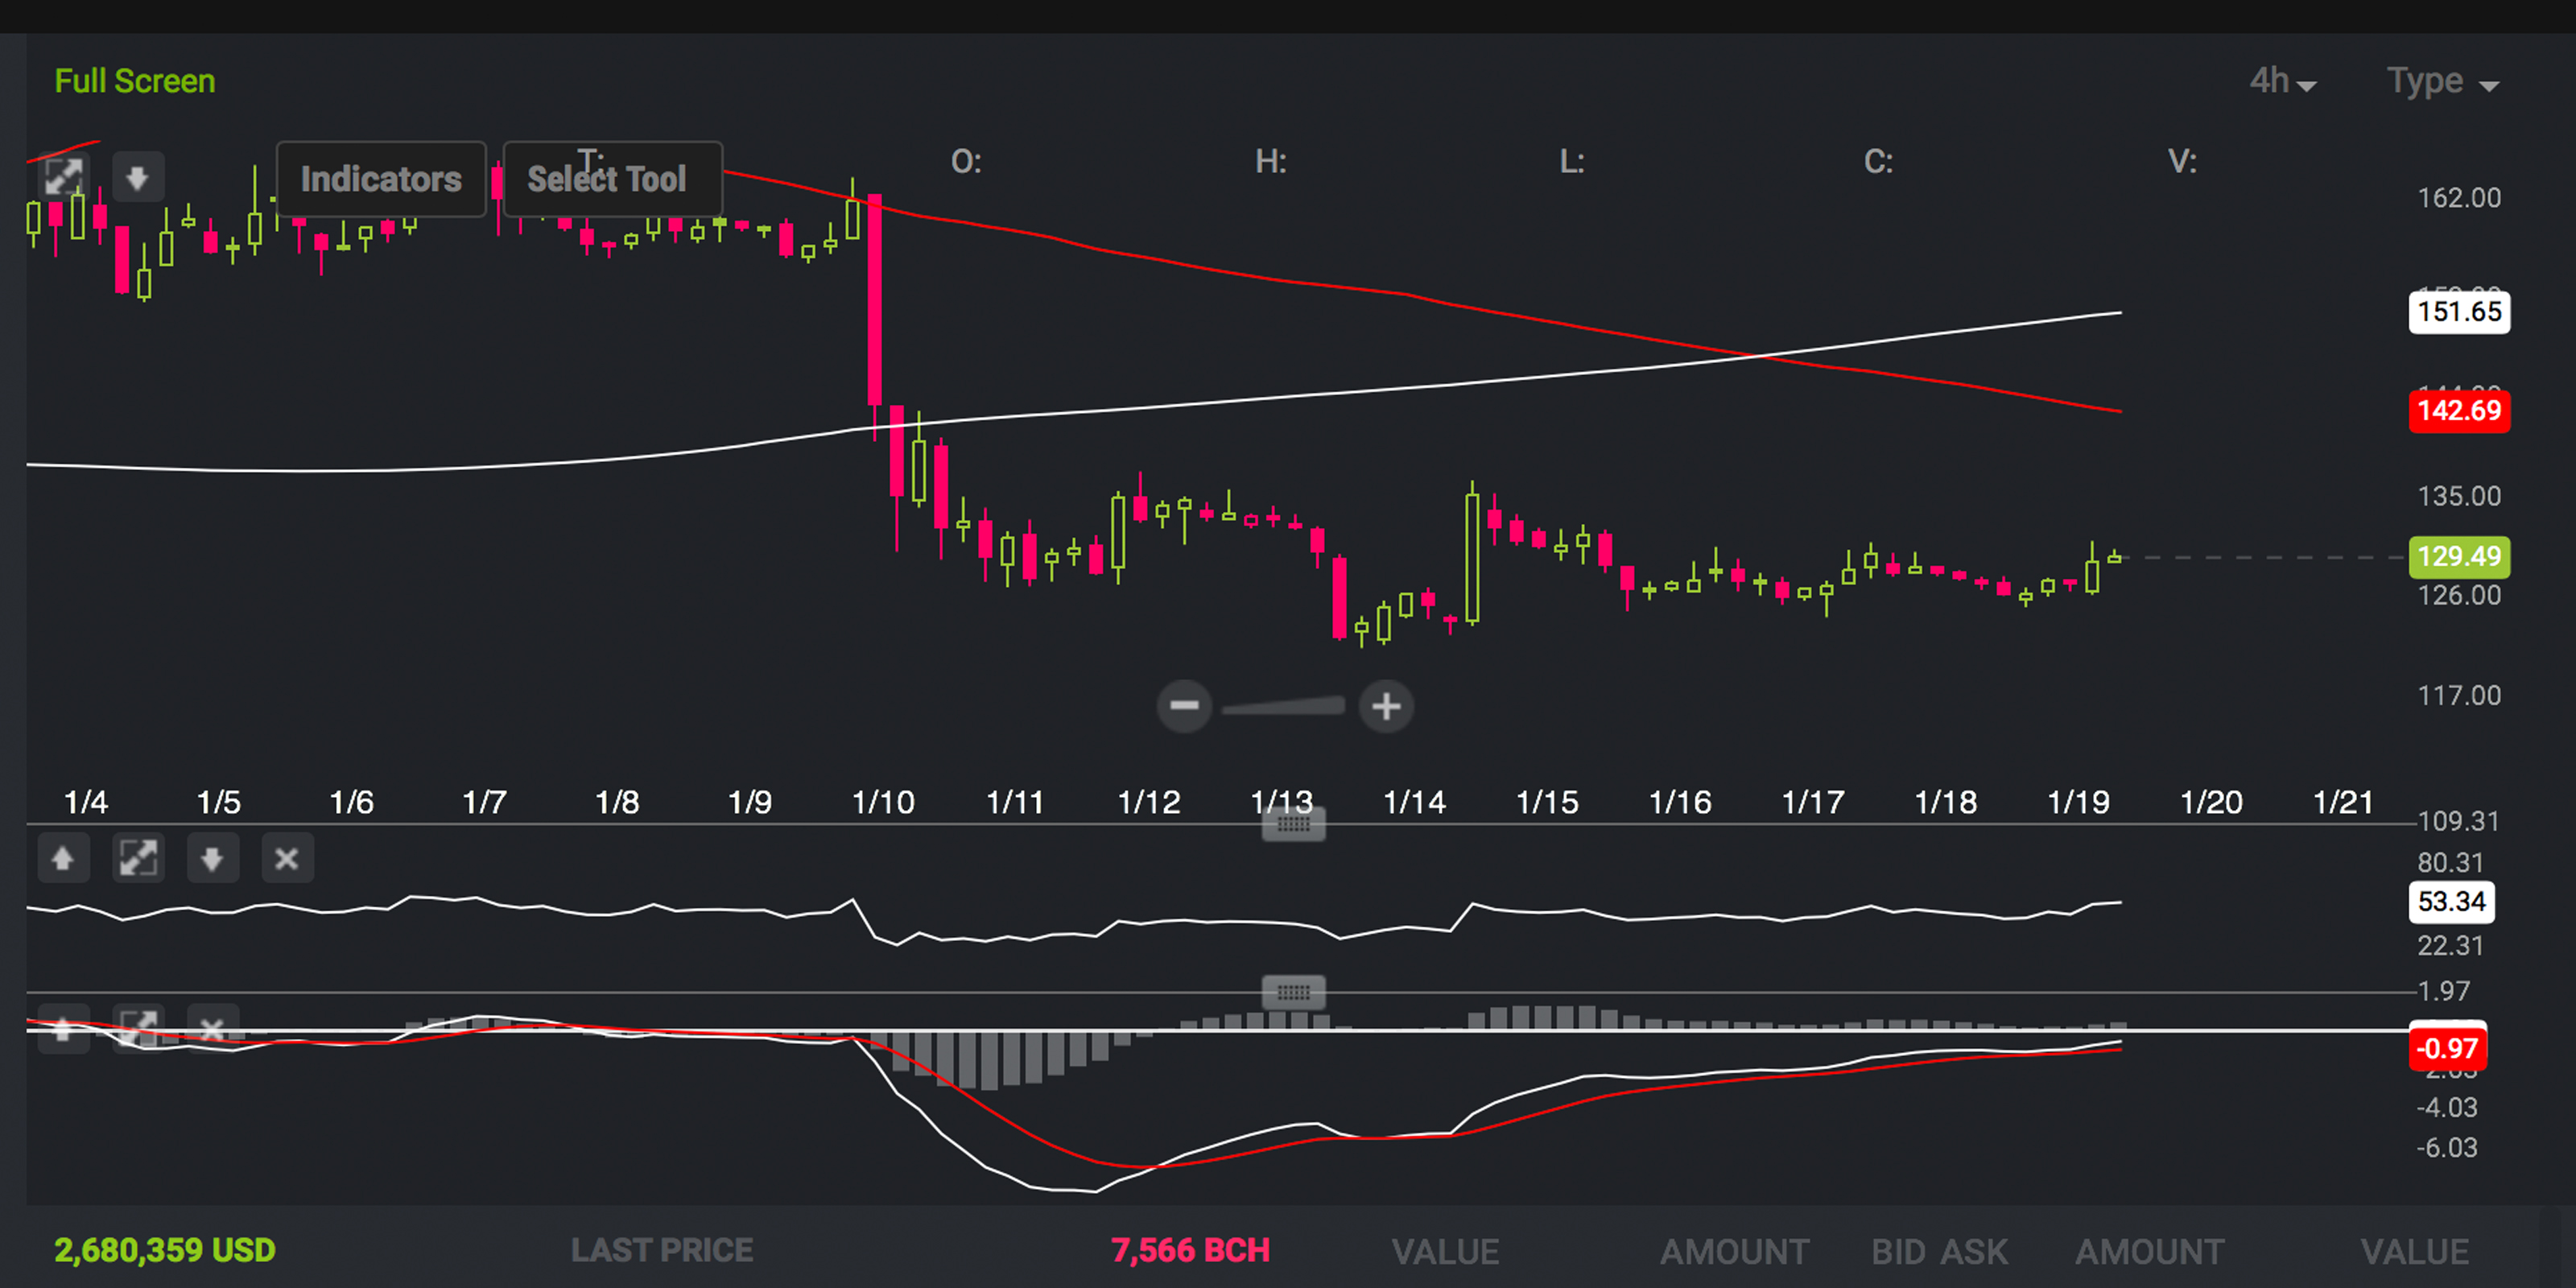The width and height of the screenshot is (2576, 1288).
Task: Open the Indicators panel
Action: click(x=381, y=180)
